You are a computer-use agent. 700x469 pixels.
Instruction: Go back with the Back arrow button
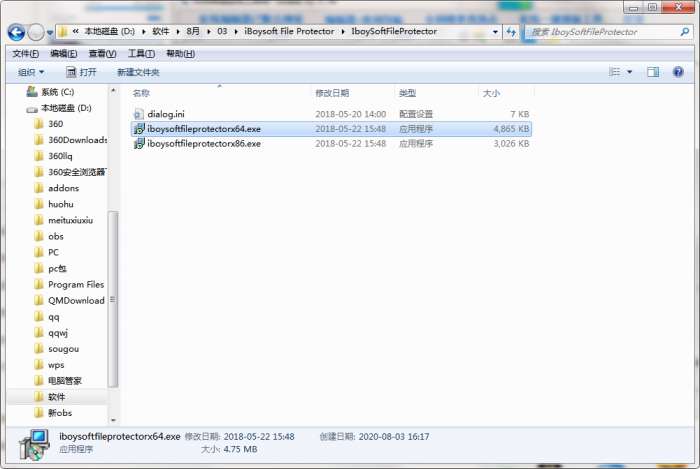coord(16,32)
